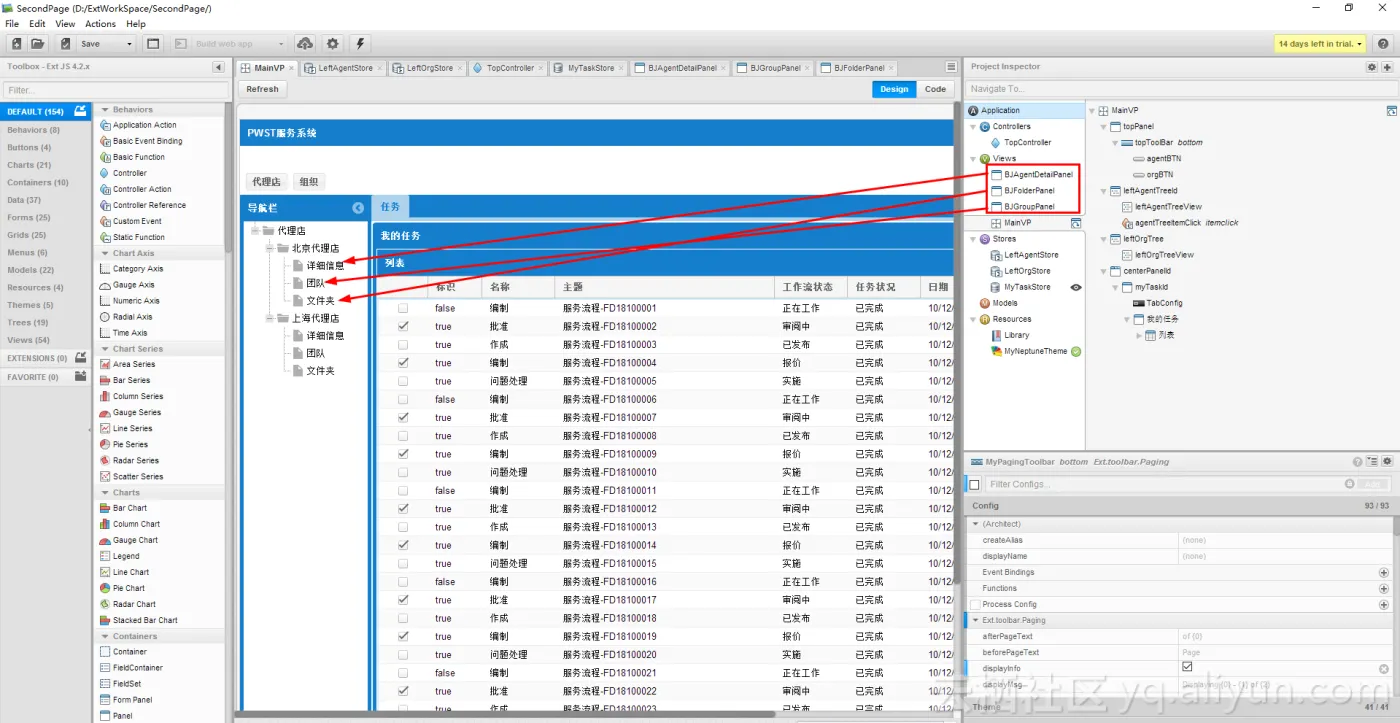1400x723 pixels.
Task: Add a Process Config entry with plus
Action: coord(1384,605)
